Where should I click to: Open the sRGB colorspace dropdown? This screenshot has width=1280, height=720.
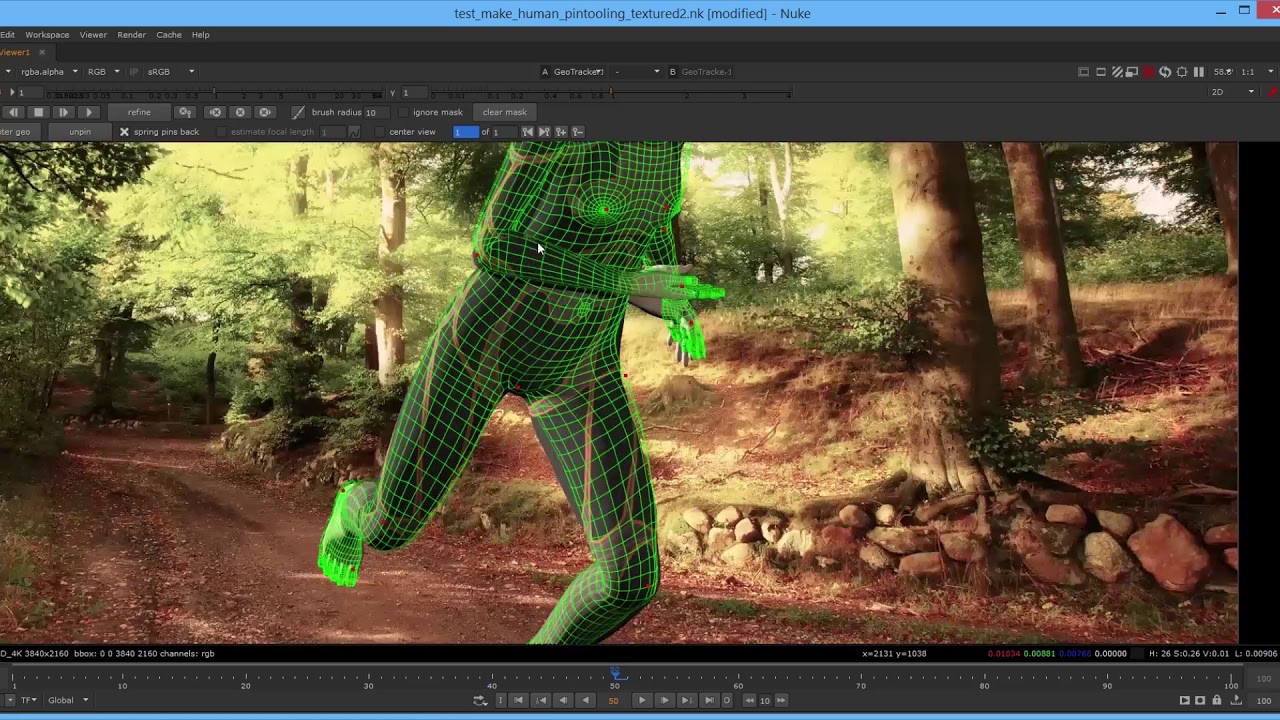(171, 72)
